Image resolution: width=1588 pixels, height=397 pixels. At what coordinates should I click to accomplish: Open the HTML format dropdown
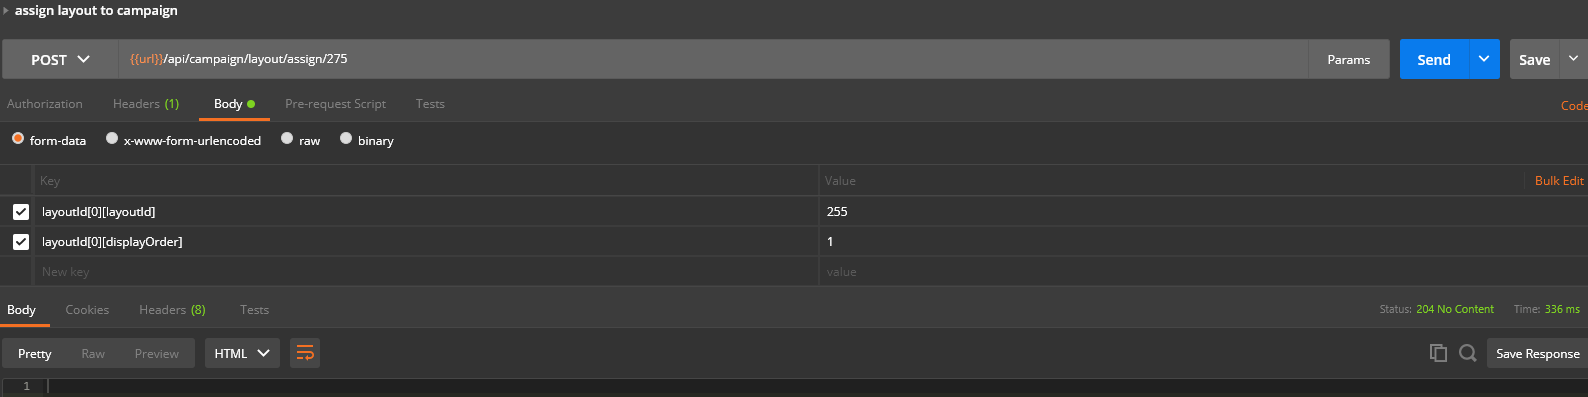tap(242, 353)
